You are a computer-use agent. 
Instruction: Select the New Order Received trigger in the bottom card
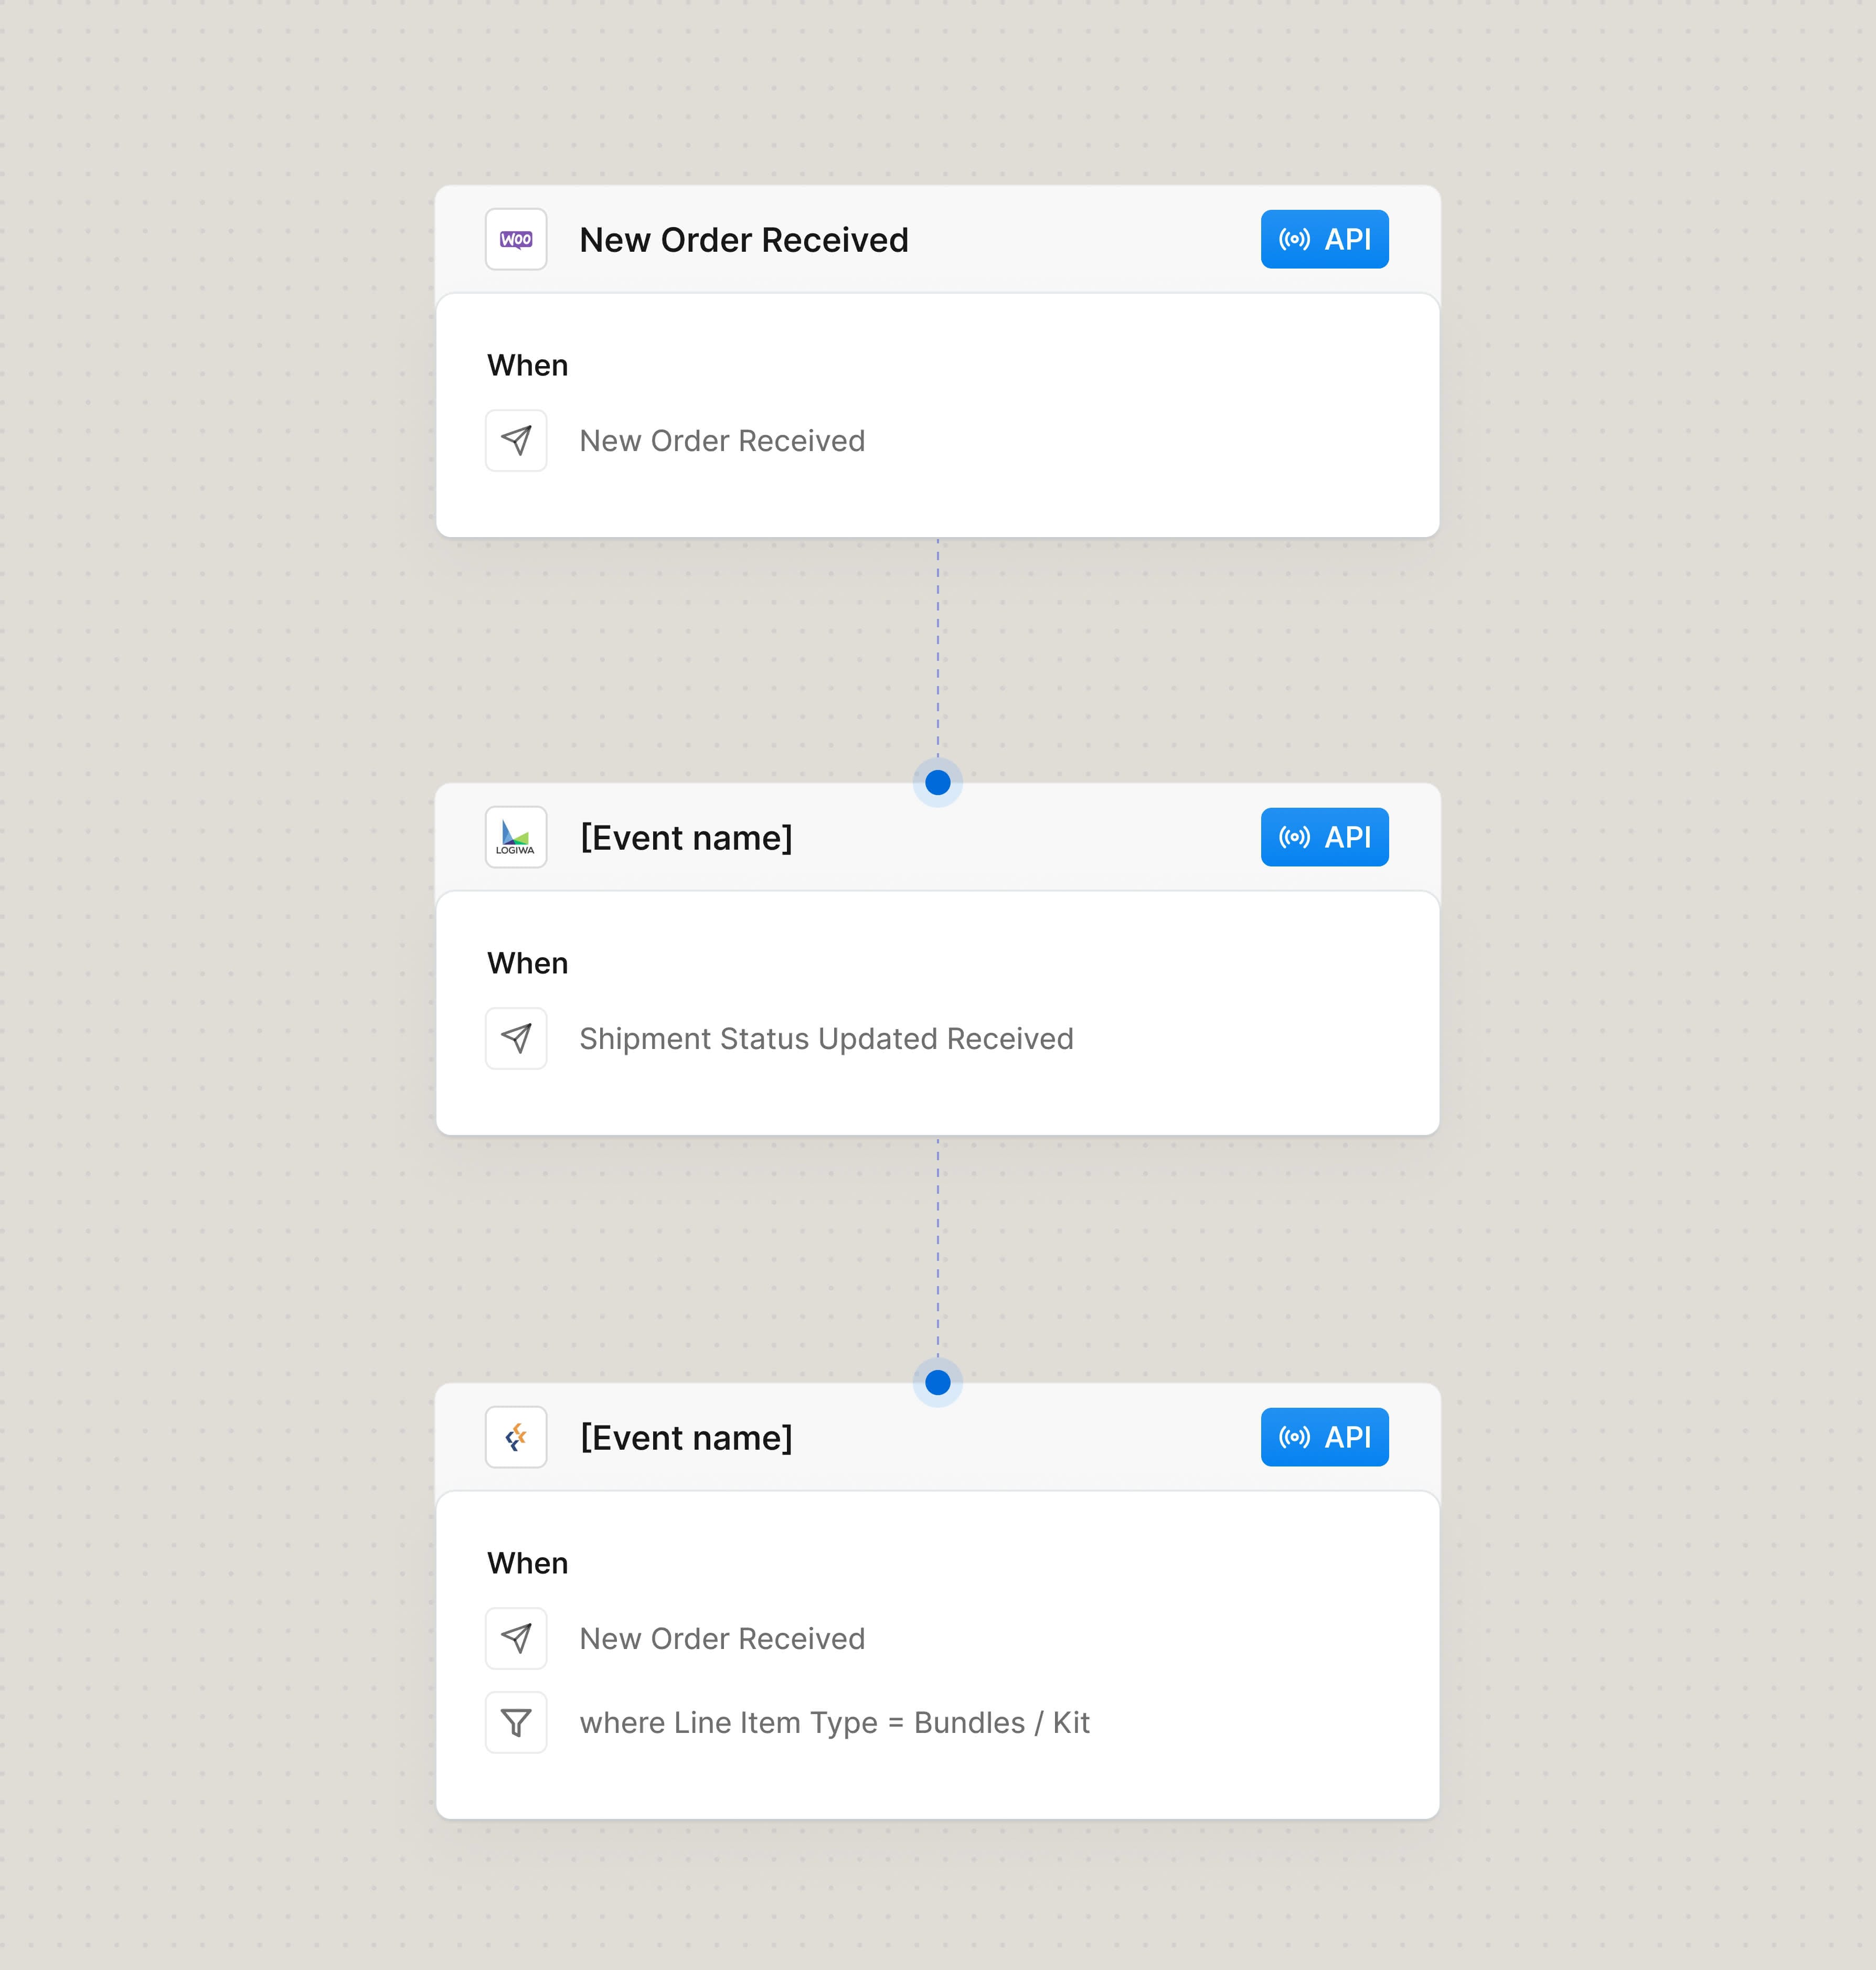tap(722, 1638)
